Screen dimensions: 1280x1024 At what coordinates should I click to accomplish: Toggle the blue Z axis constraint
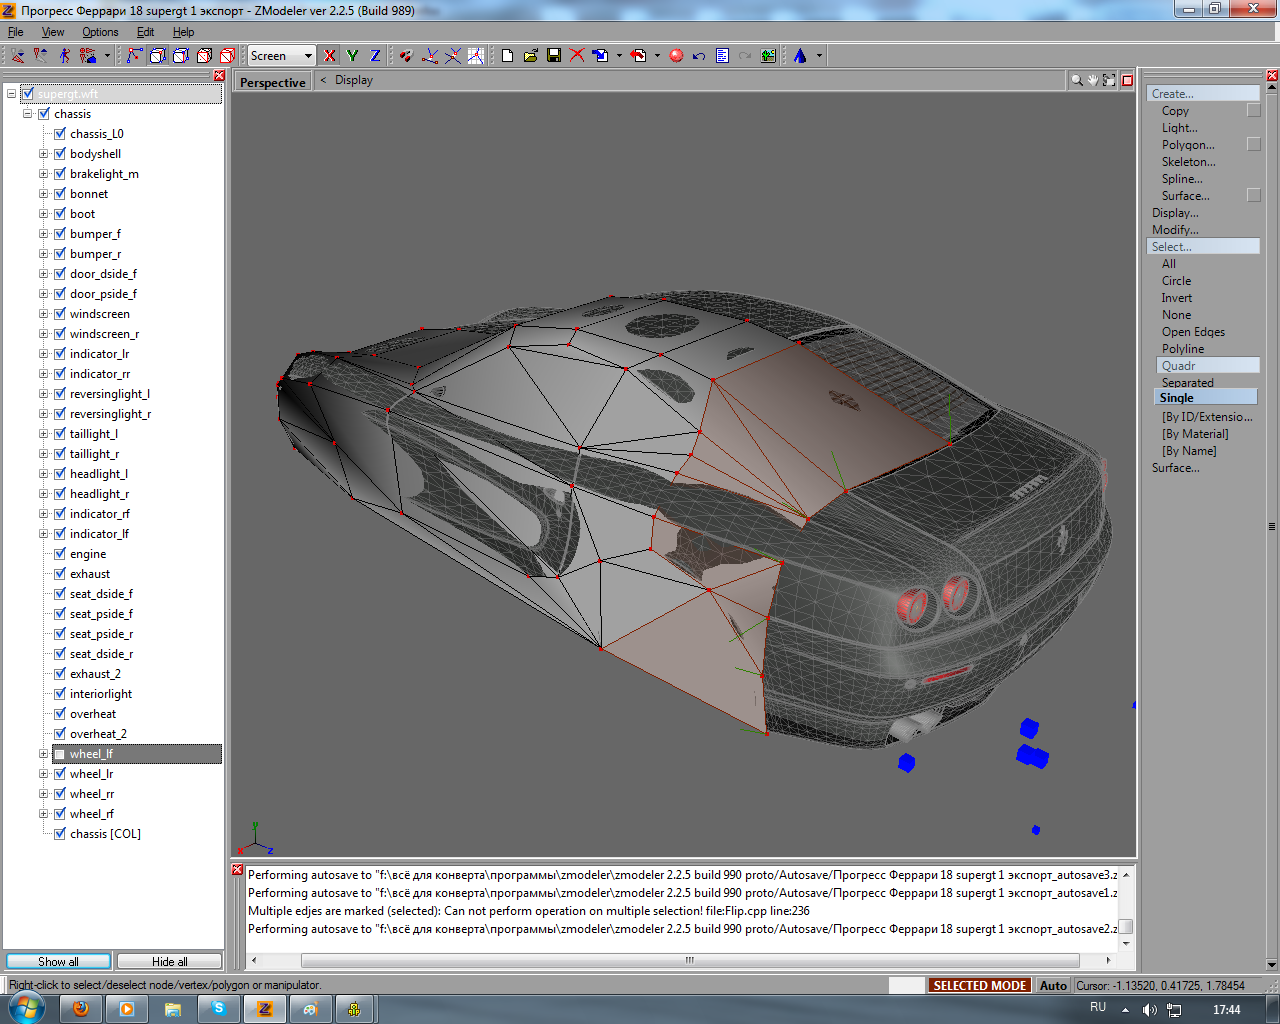click(x=375, y=56)
